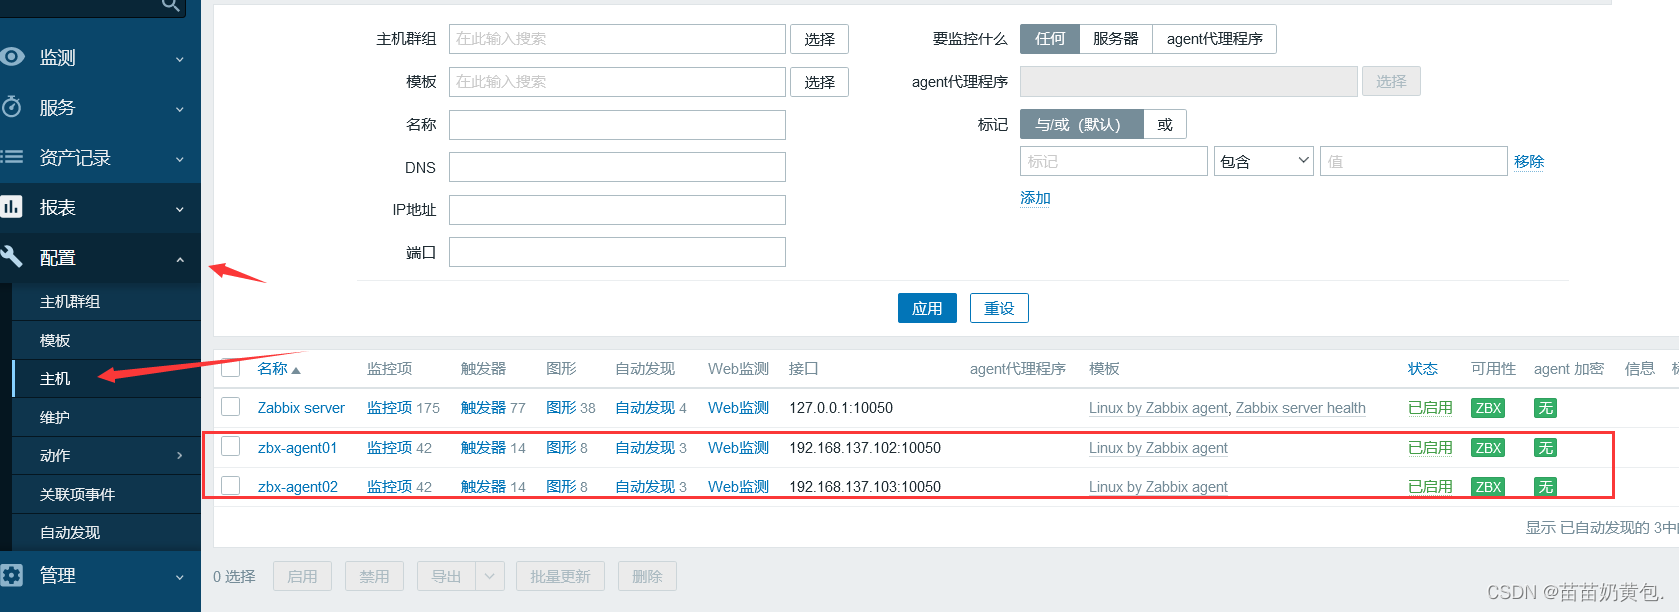Focus the 标记 tag name field

coord(1114,161)
